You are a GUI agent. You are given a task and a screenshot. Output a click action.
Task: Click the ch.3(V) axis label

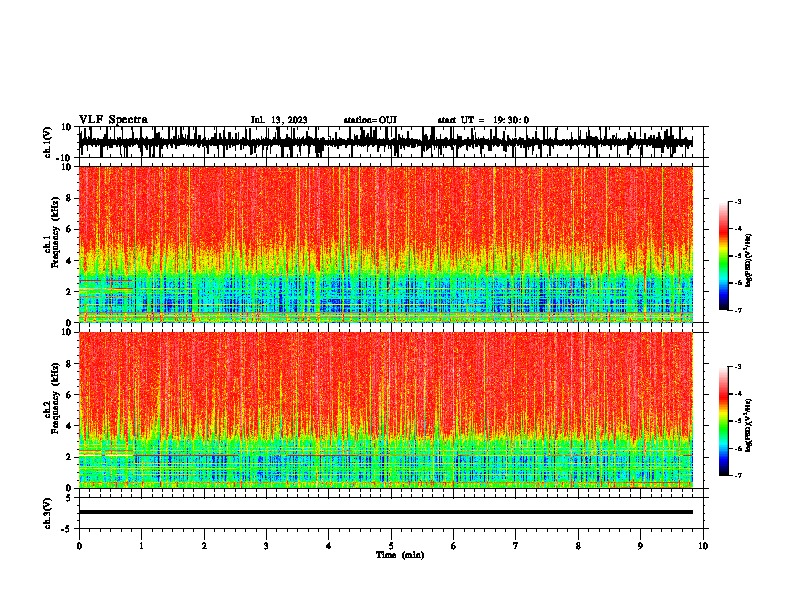[x=48, y=513]
